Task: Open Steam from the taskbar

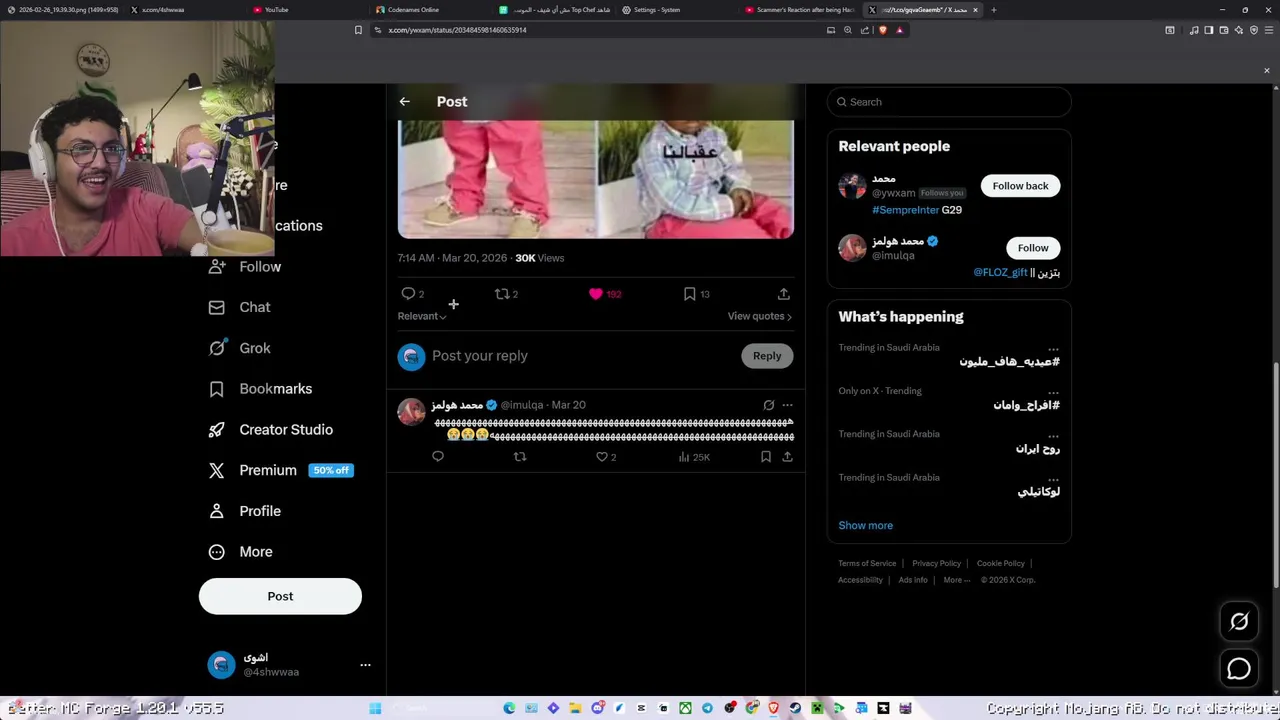Action: click(795, 708)
